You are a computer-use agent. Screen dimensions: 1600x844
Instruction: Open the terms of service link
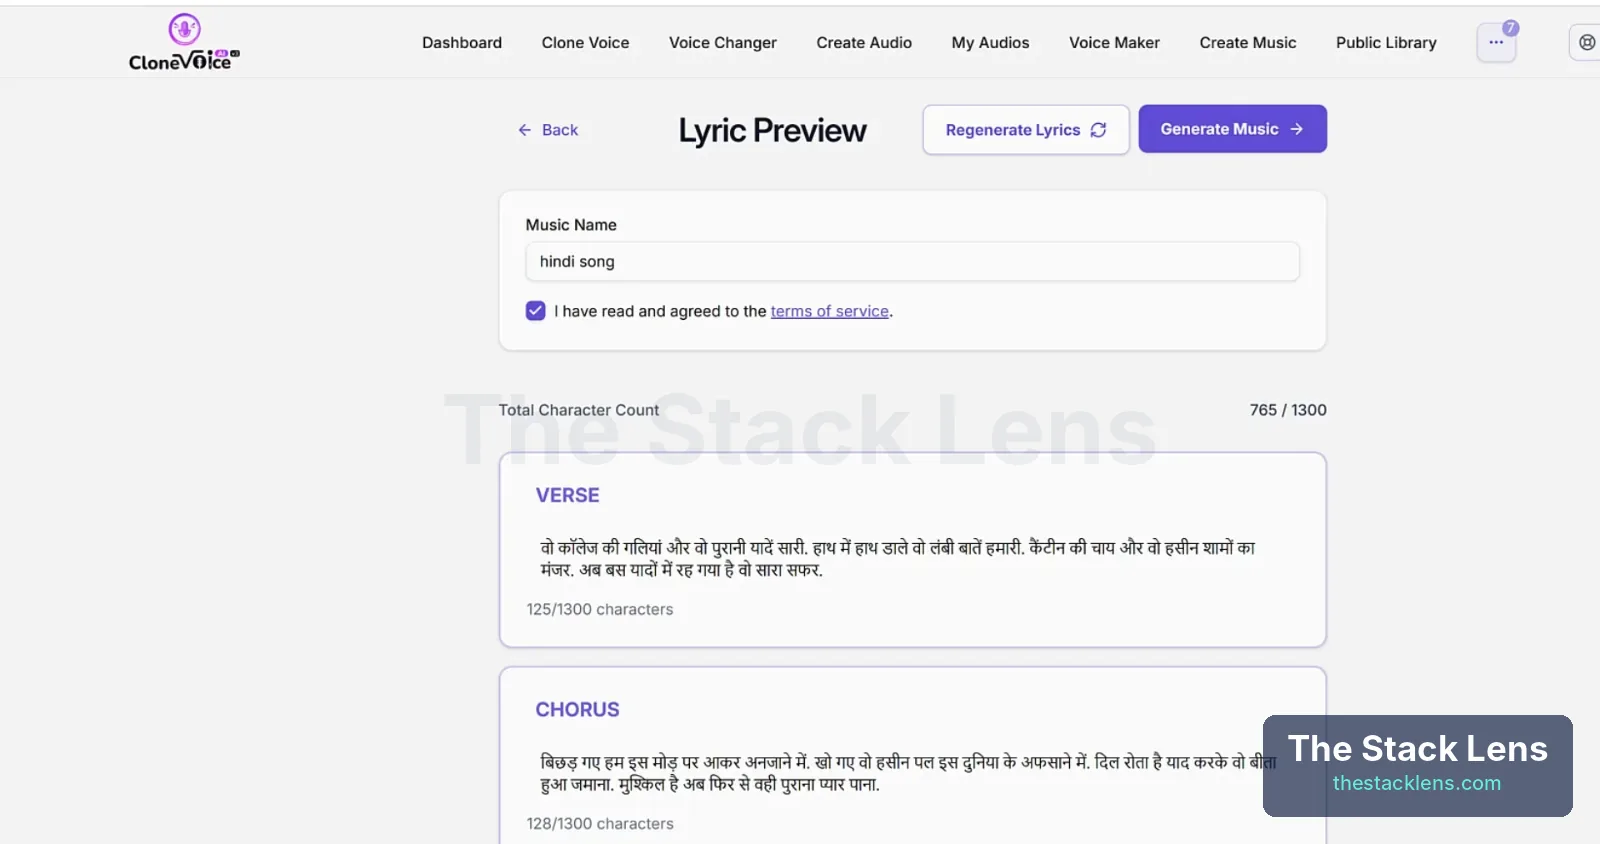click(830, 311)
